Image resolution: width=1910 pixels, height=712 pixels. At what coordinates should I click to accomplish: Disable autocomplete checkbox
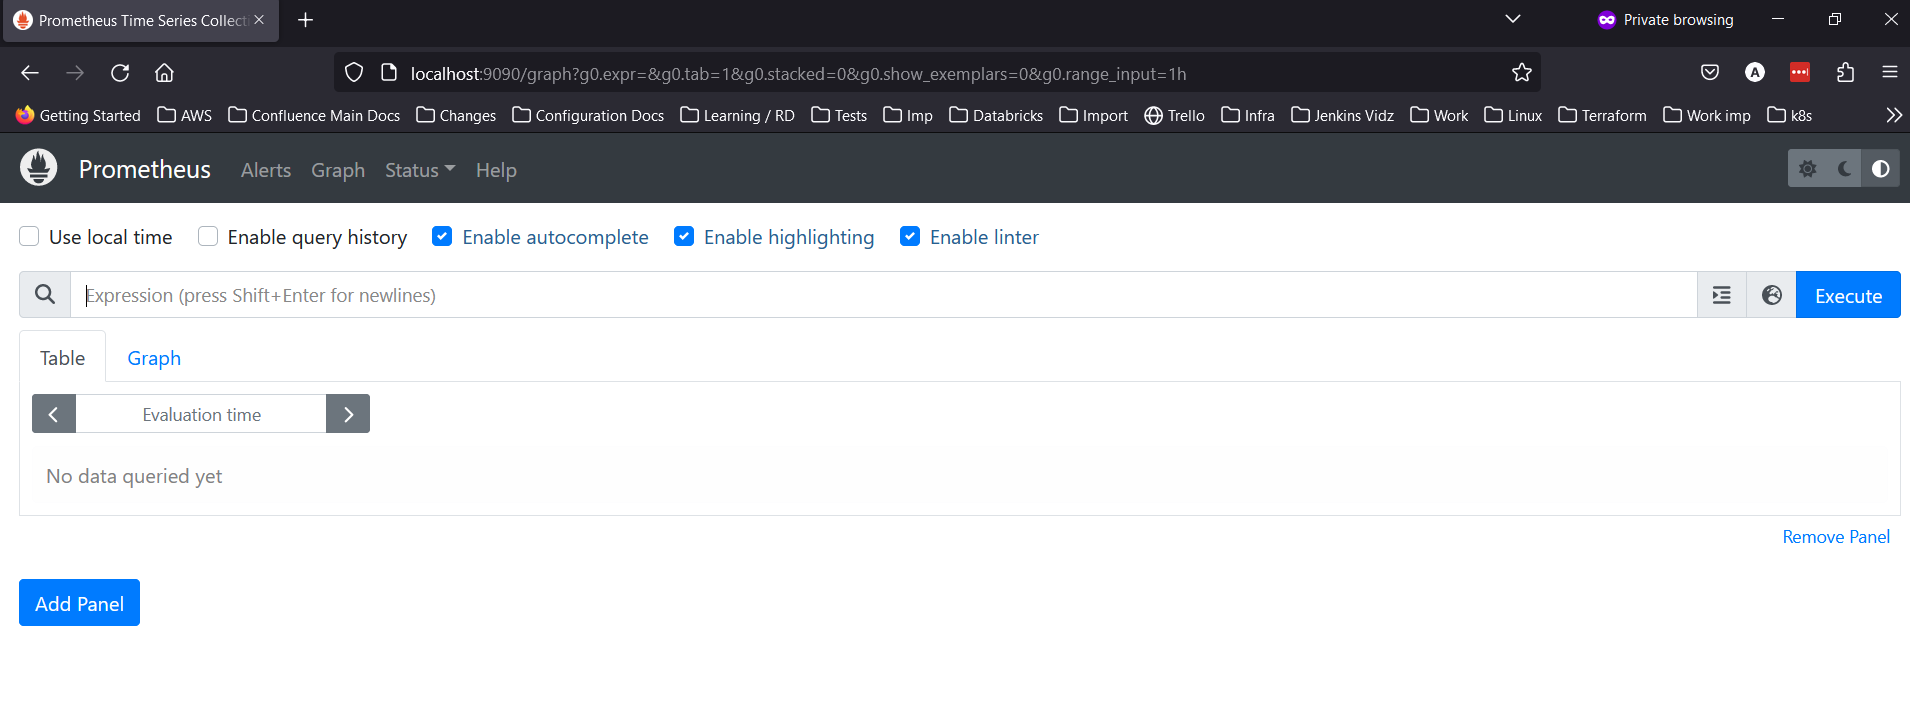point(442,236)
